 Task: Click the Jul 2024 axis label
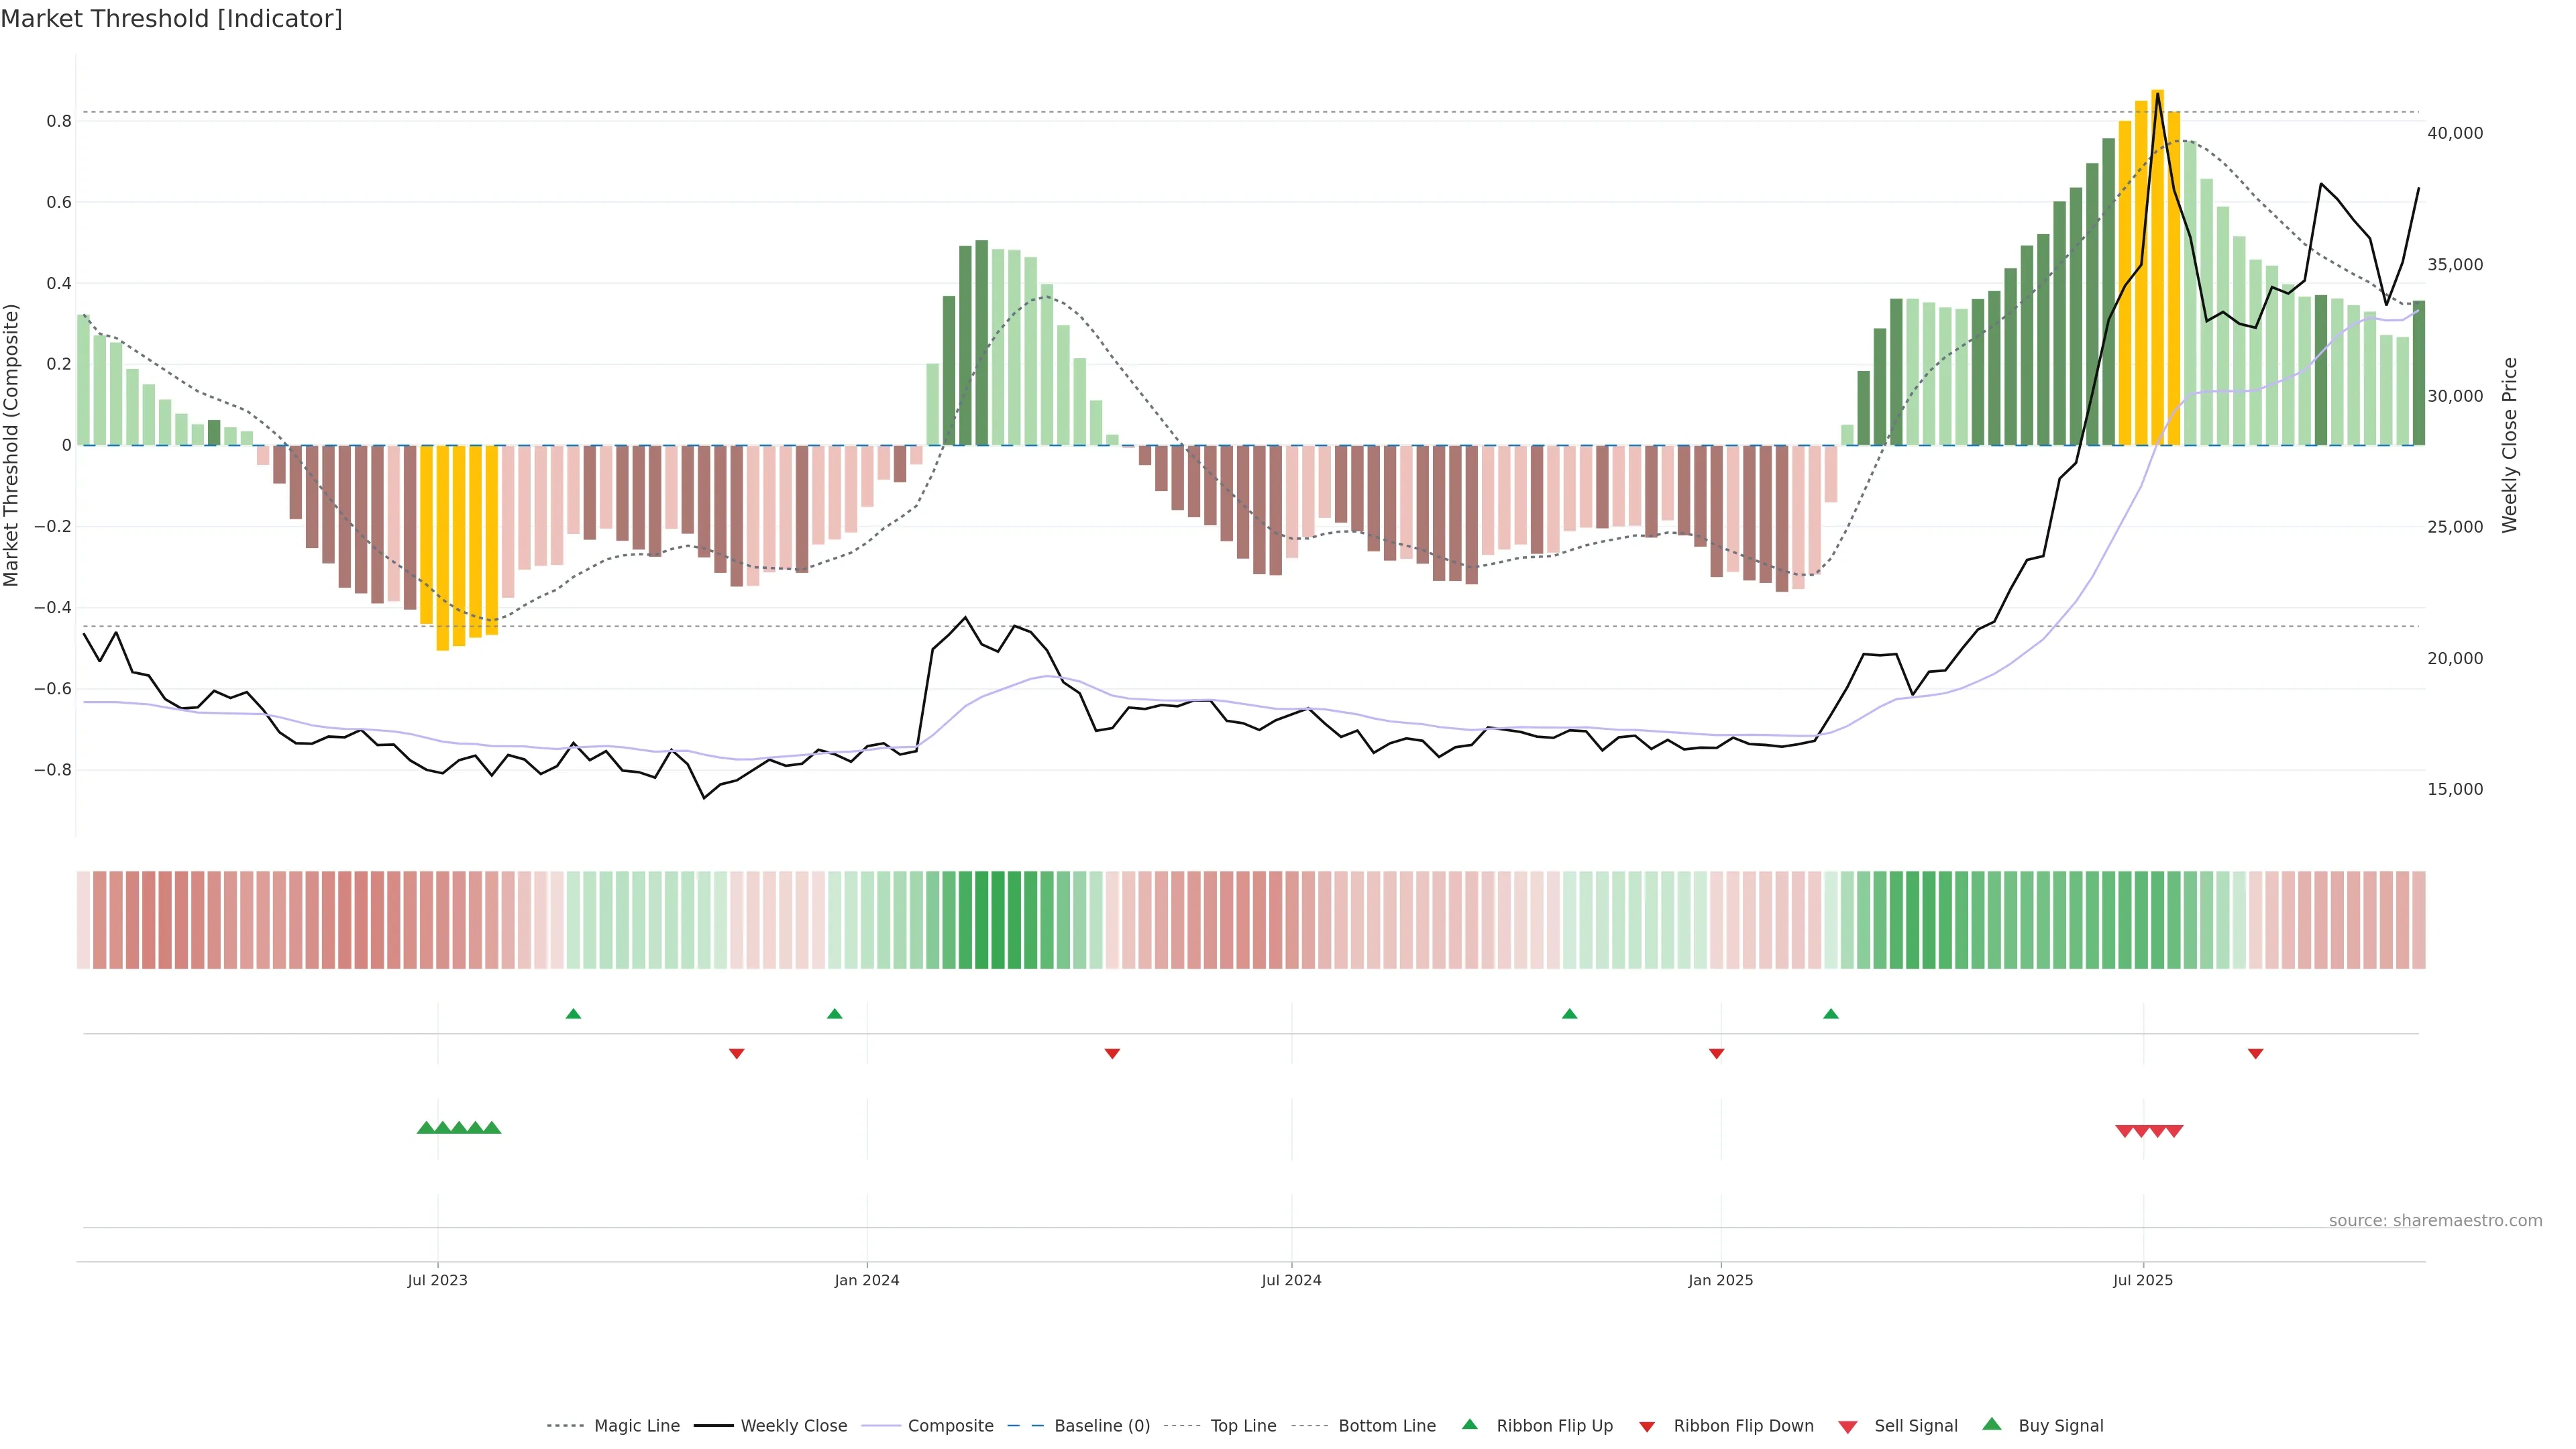1290,1280
